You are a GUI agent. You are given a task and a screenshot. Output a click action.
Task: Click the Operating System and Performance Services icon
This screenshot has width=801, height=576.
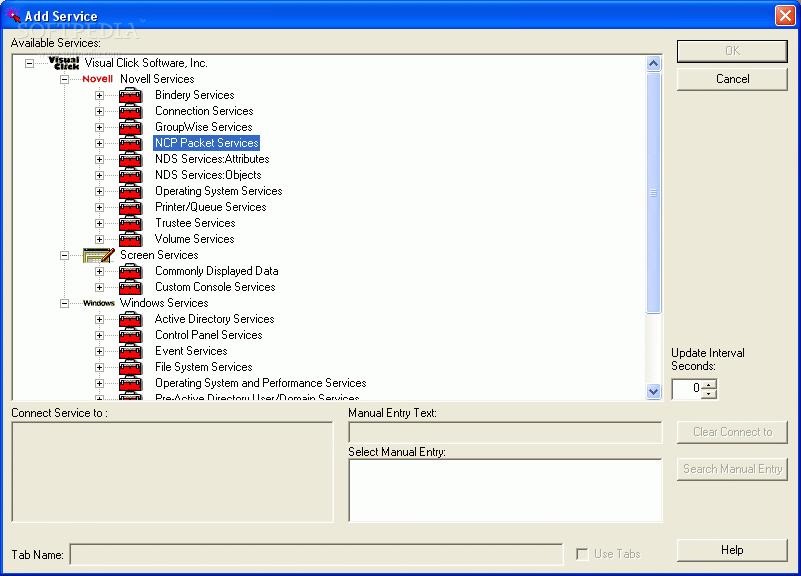pyautogui.click(x=130, y=383)
